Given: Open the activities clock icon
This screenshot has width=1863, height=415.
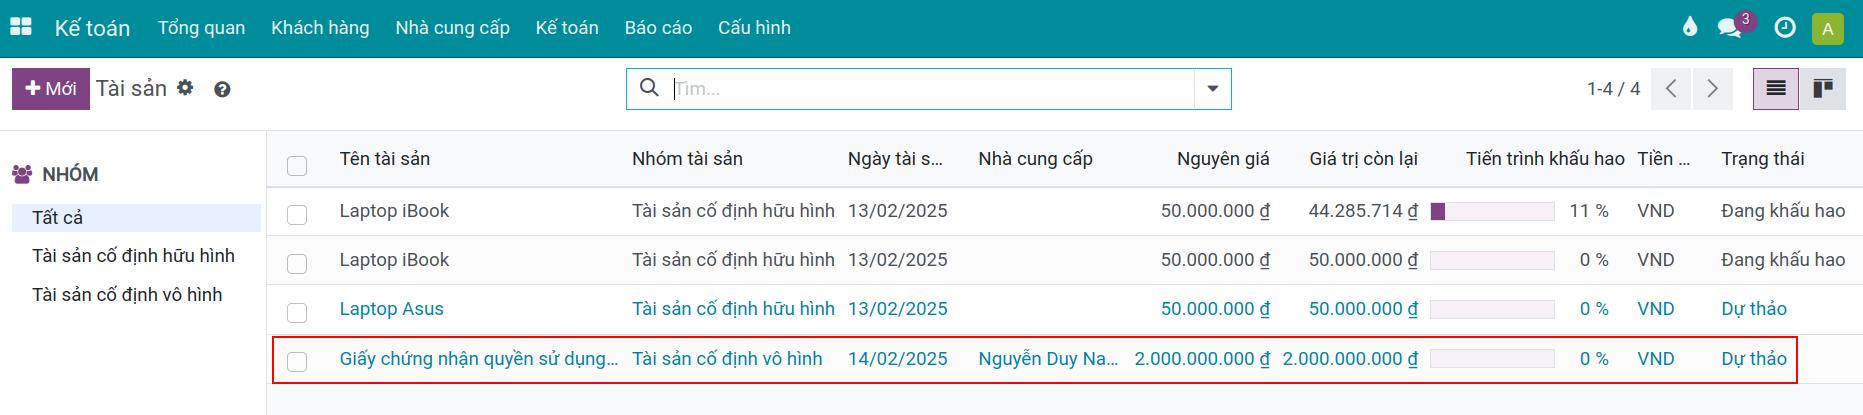Looking at the screenshot, I should 1785,28.
